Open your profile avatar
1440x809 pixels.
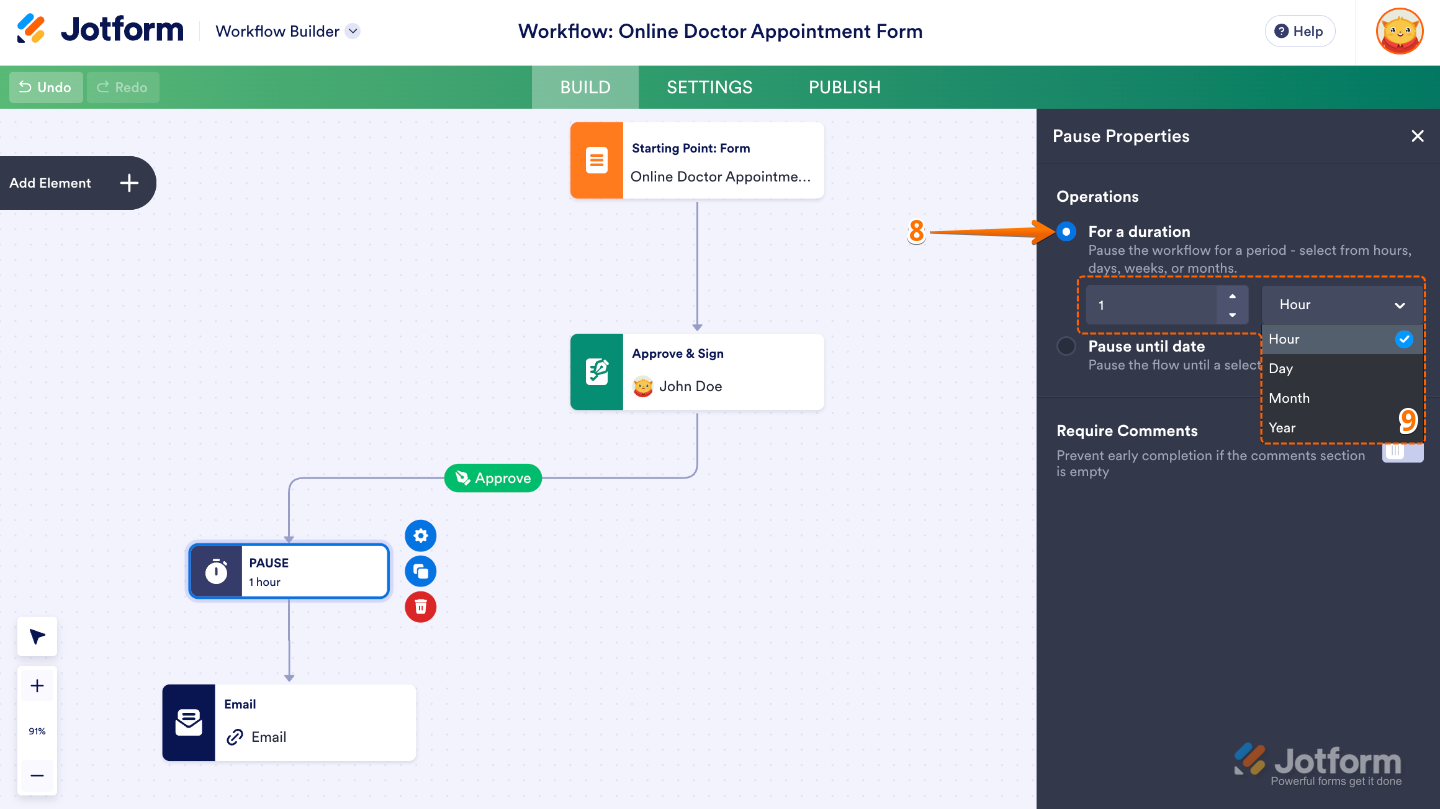tap(1398, 31)
